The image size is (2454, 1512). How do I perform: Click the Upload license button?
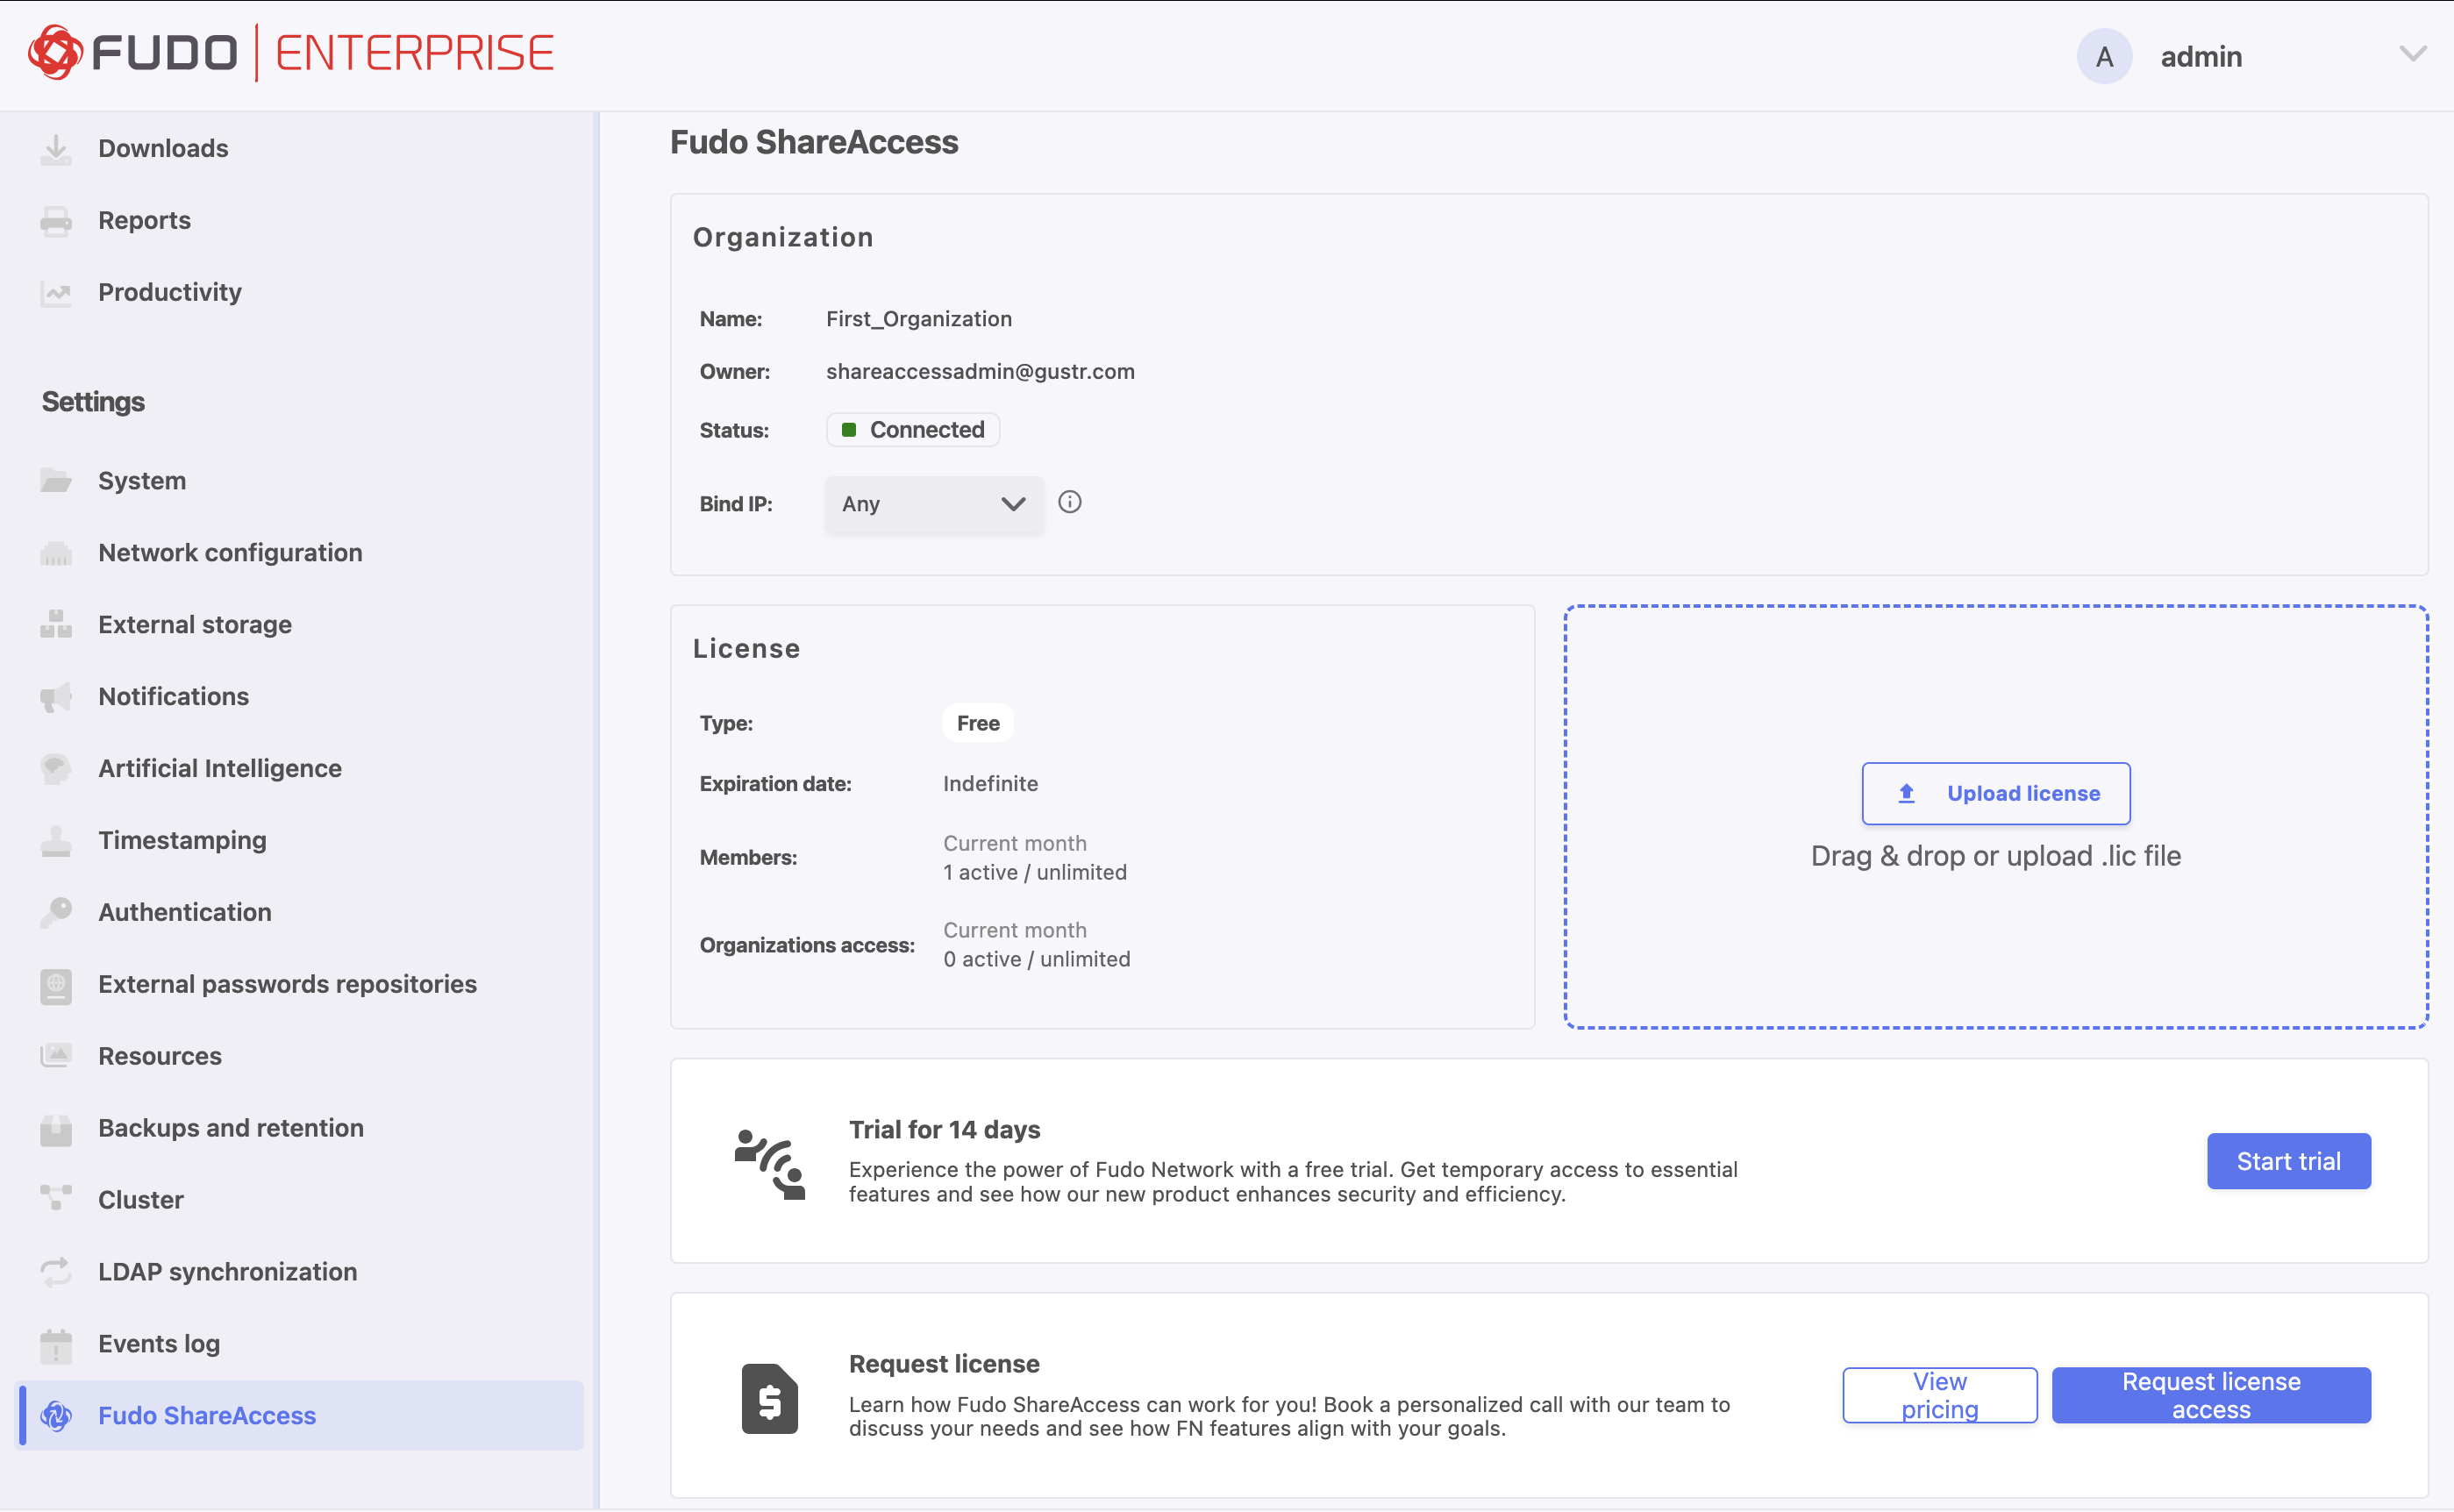coord(1996,793)
